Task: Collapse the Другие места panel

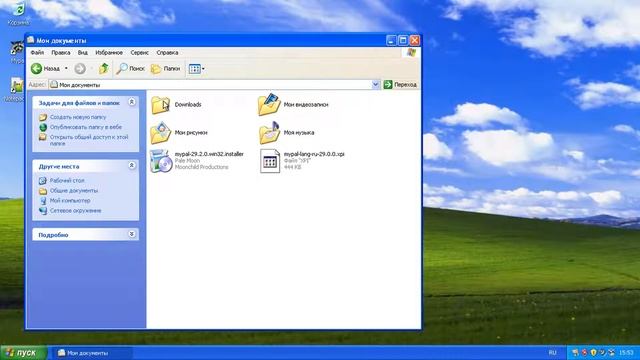Action: pyautogui.click(x=132, y=165)
